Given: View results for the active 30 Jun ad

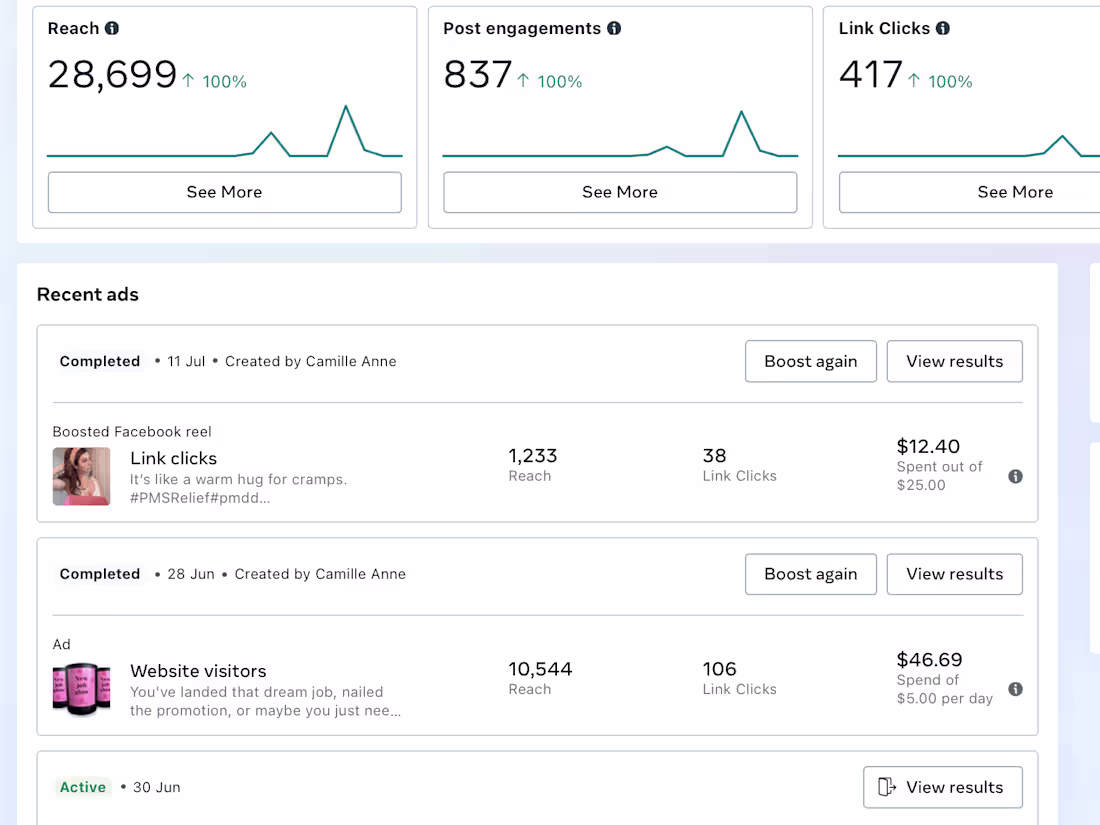Looking at the screenshot, I should coord(942,787).
